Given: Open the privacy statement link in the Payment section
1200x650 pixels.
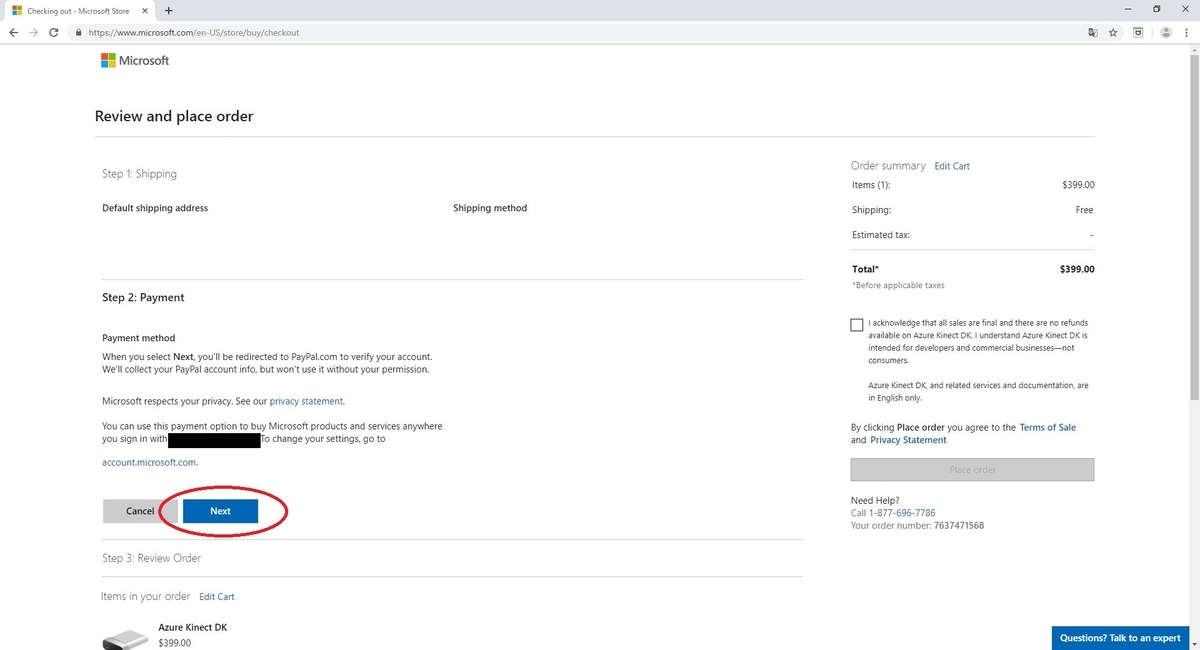Looking at the screenshot, I should coord(306,401).
